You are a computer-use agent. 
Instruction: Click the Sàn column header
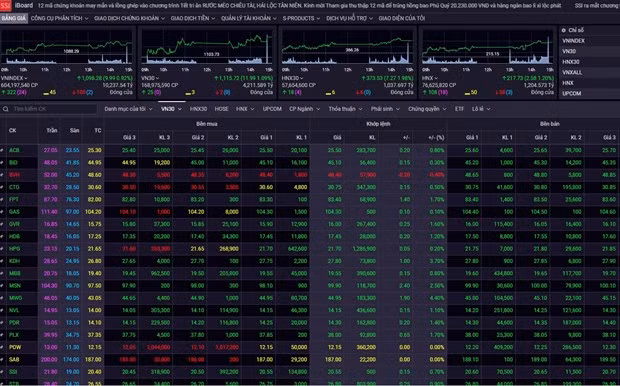tap(74, 131)
